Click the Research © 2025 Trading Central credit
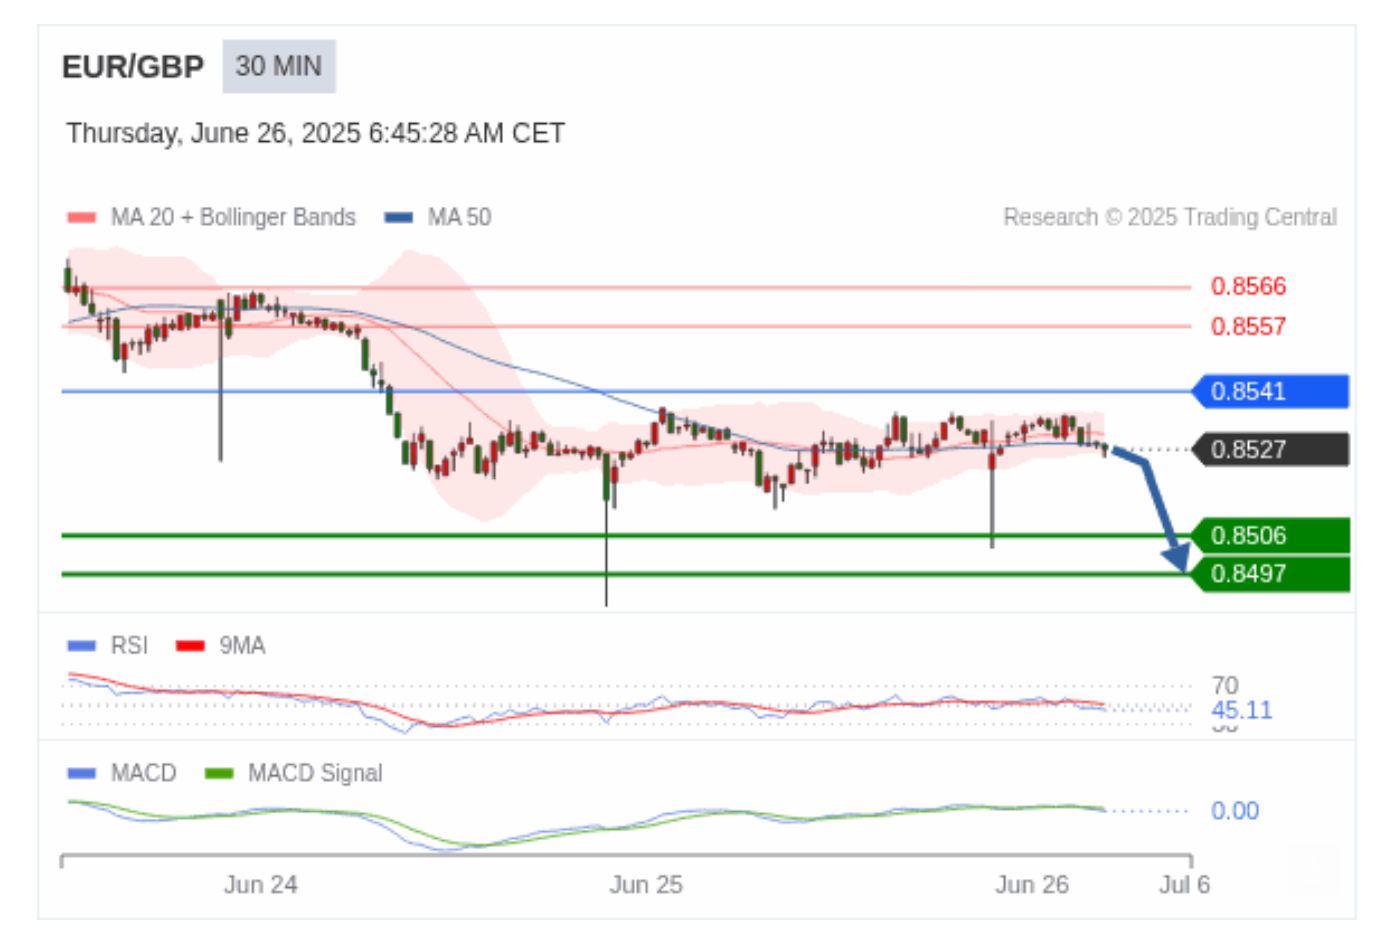This screenshot has height=952, width=1394. [1170, 217]
